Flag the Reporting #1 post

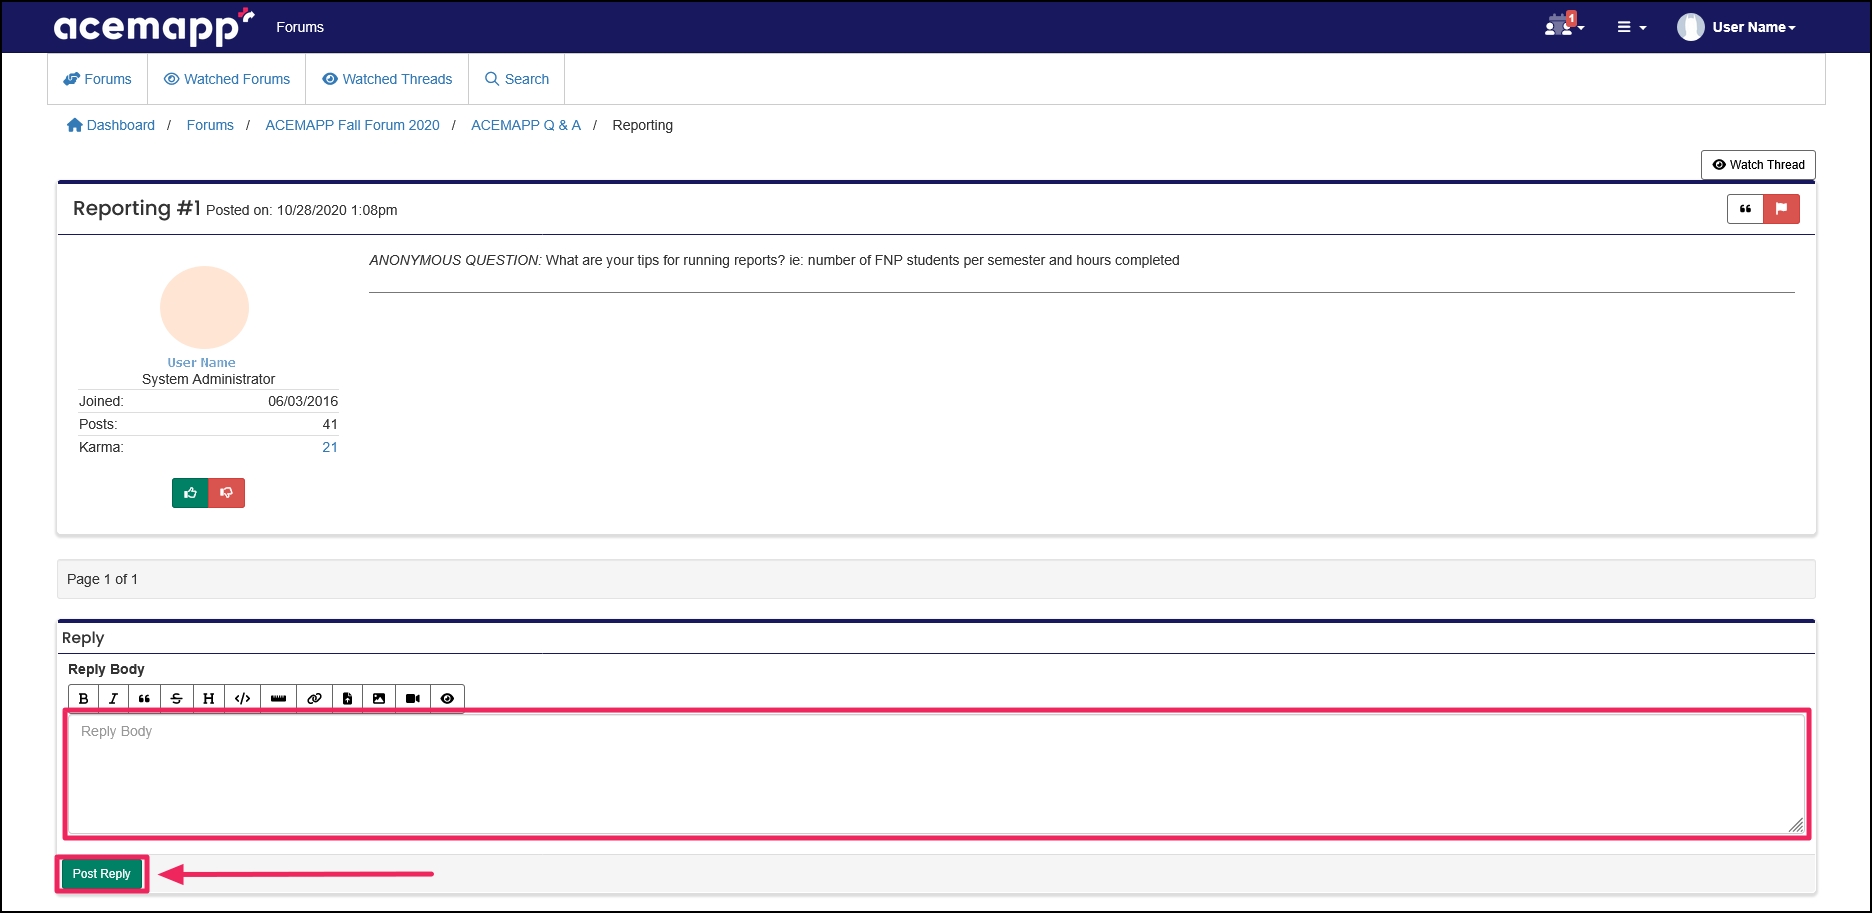pyautogui.click(x=1781, y=209)
